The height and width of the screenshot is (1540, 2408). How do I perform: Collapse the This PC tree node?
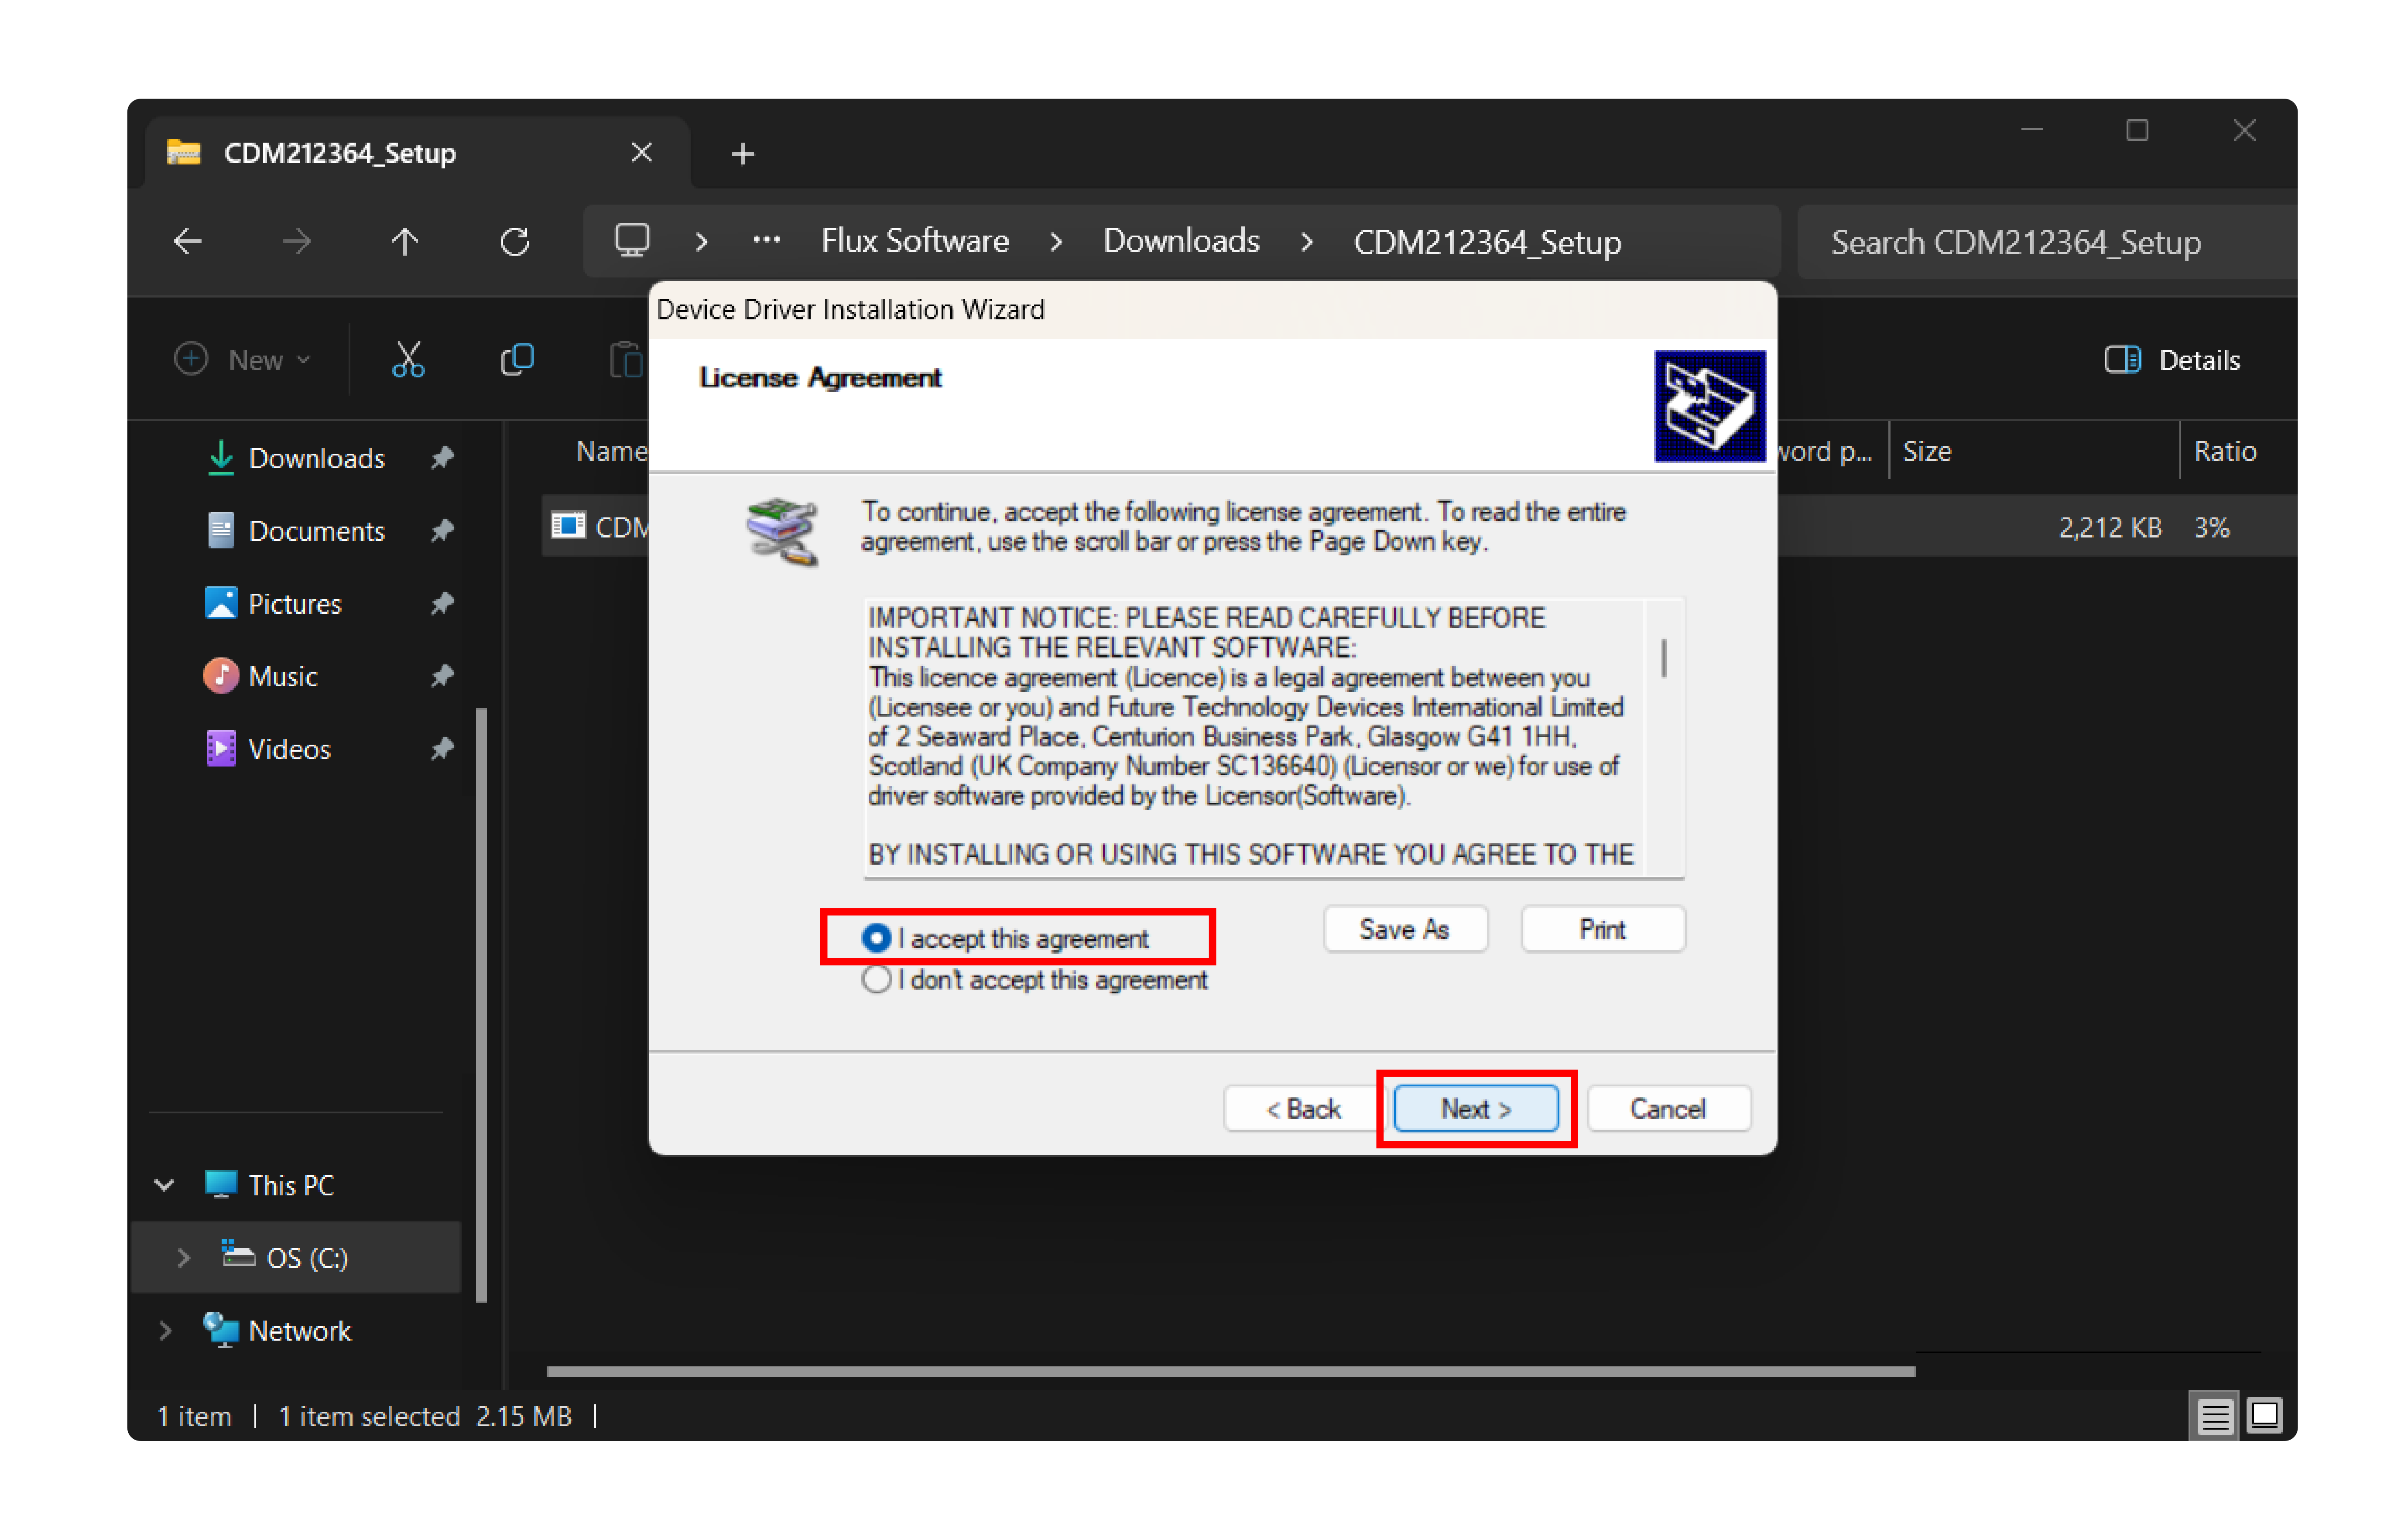pyautogui.click(x=165, y=1185)
